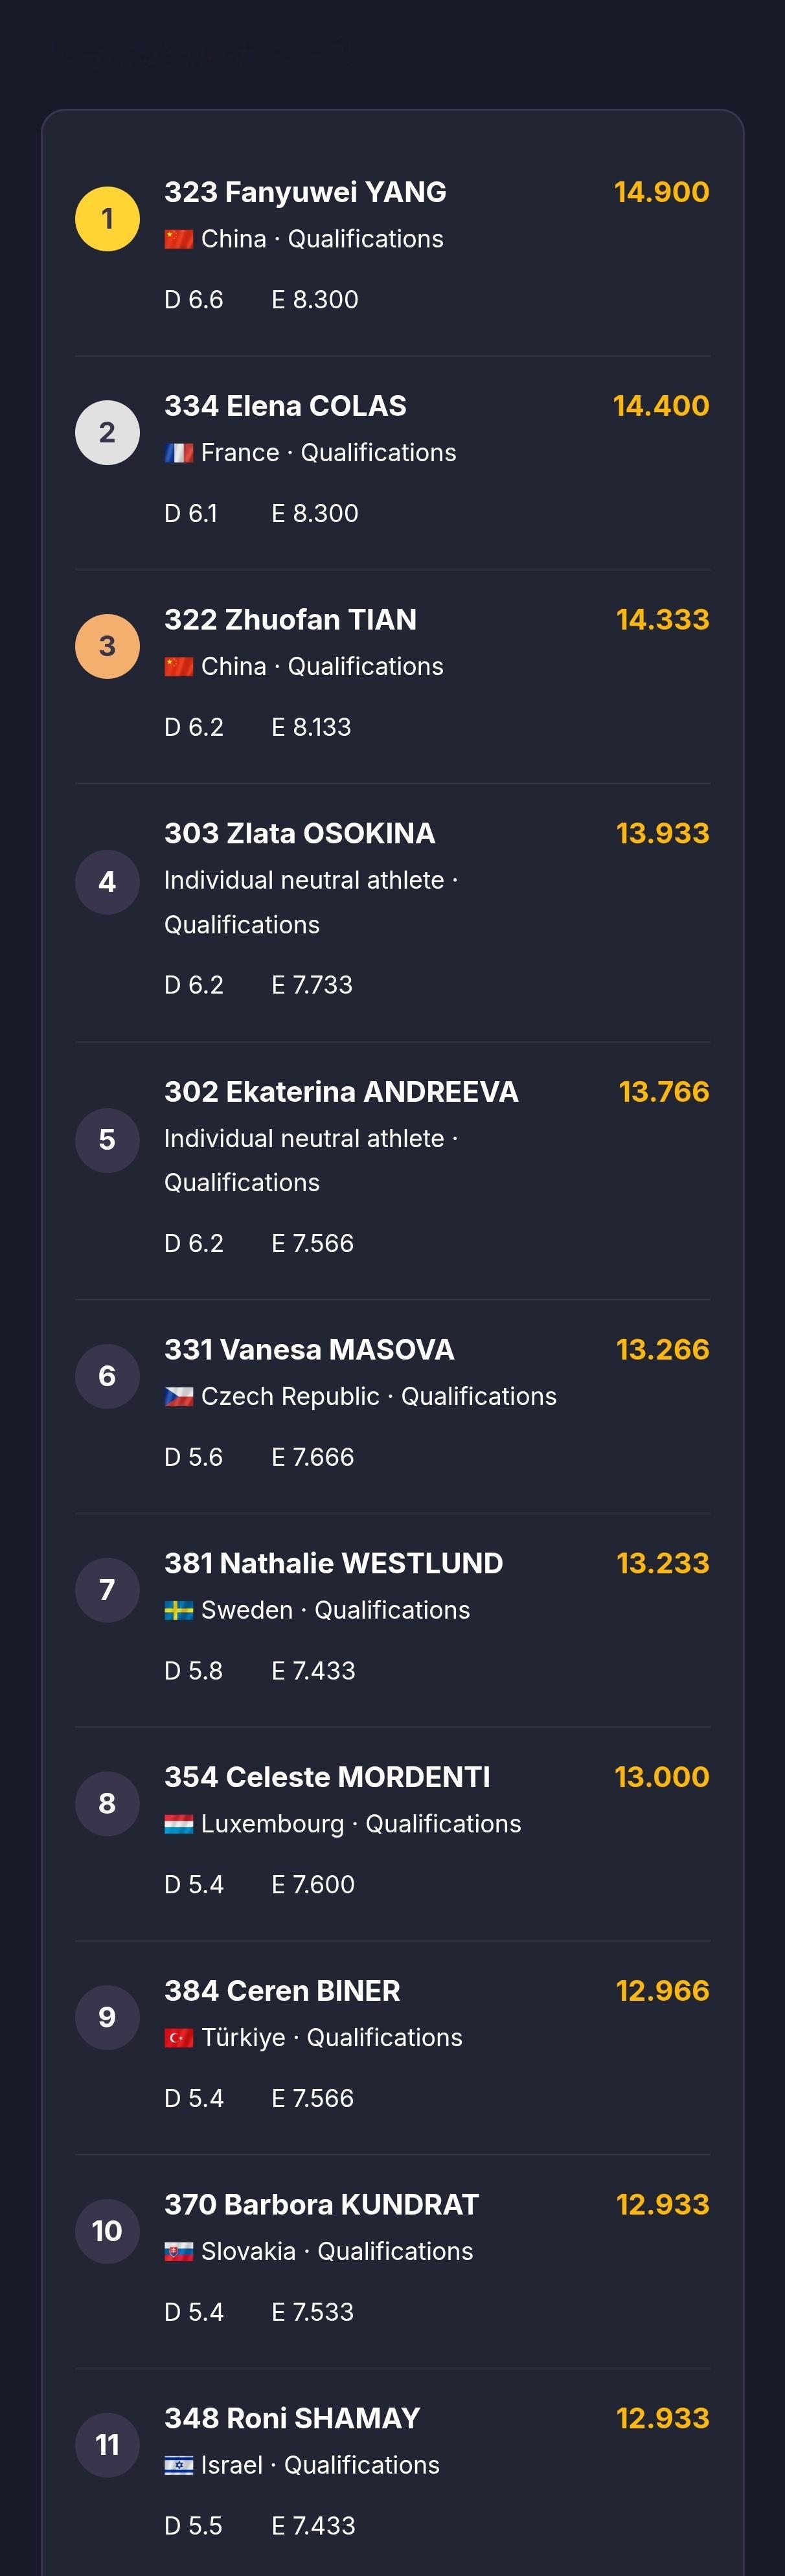This screenshot has height=2576, width=785.
Task: Open athlete 334 Elena COLAS
Action: pos(285,406)
